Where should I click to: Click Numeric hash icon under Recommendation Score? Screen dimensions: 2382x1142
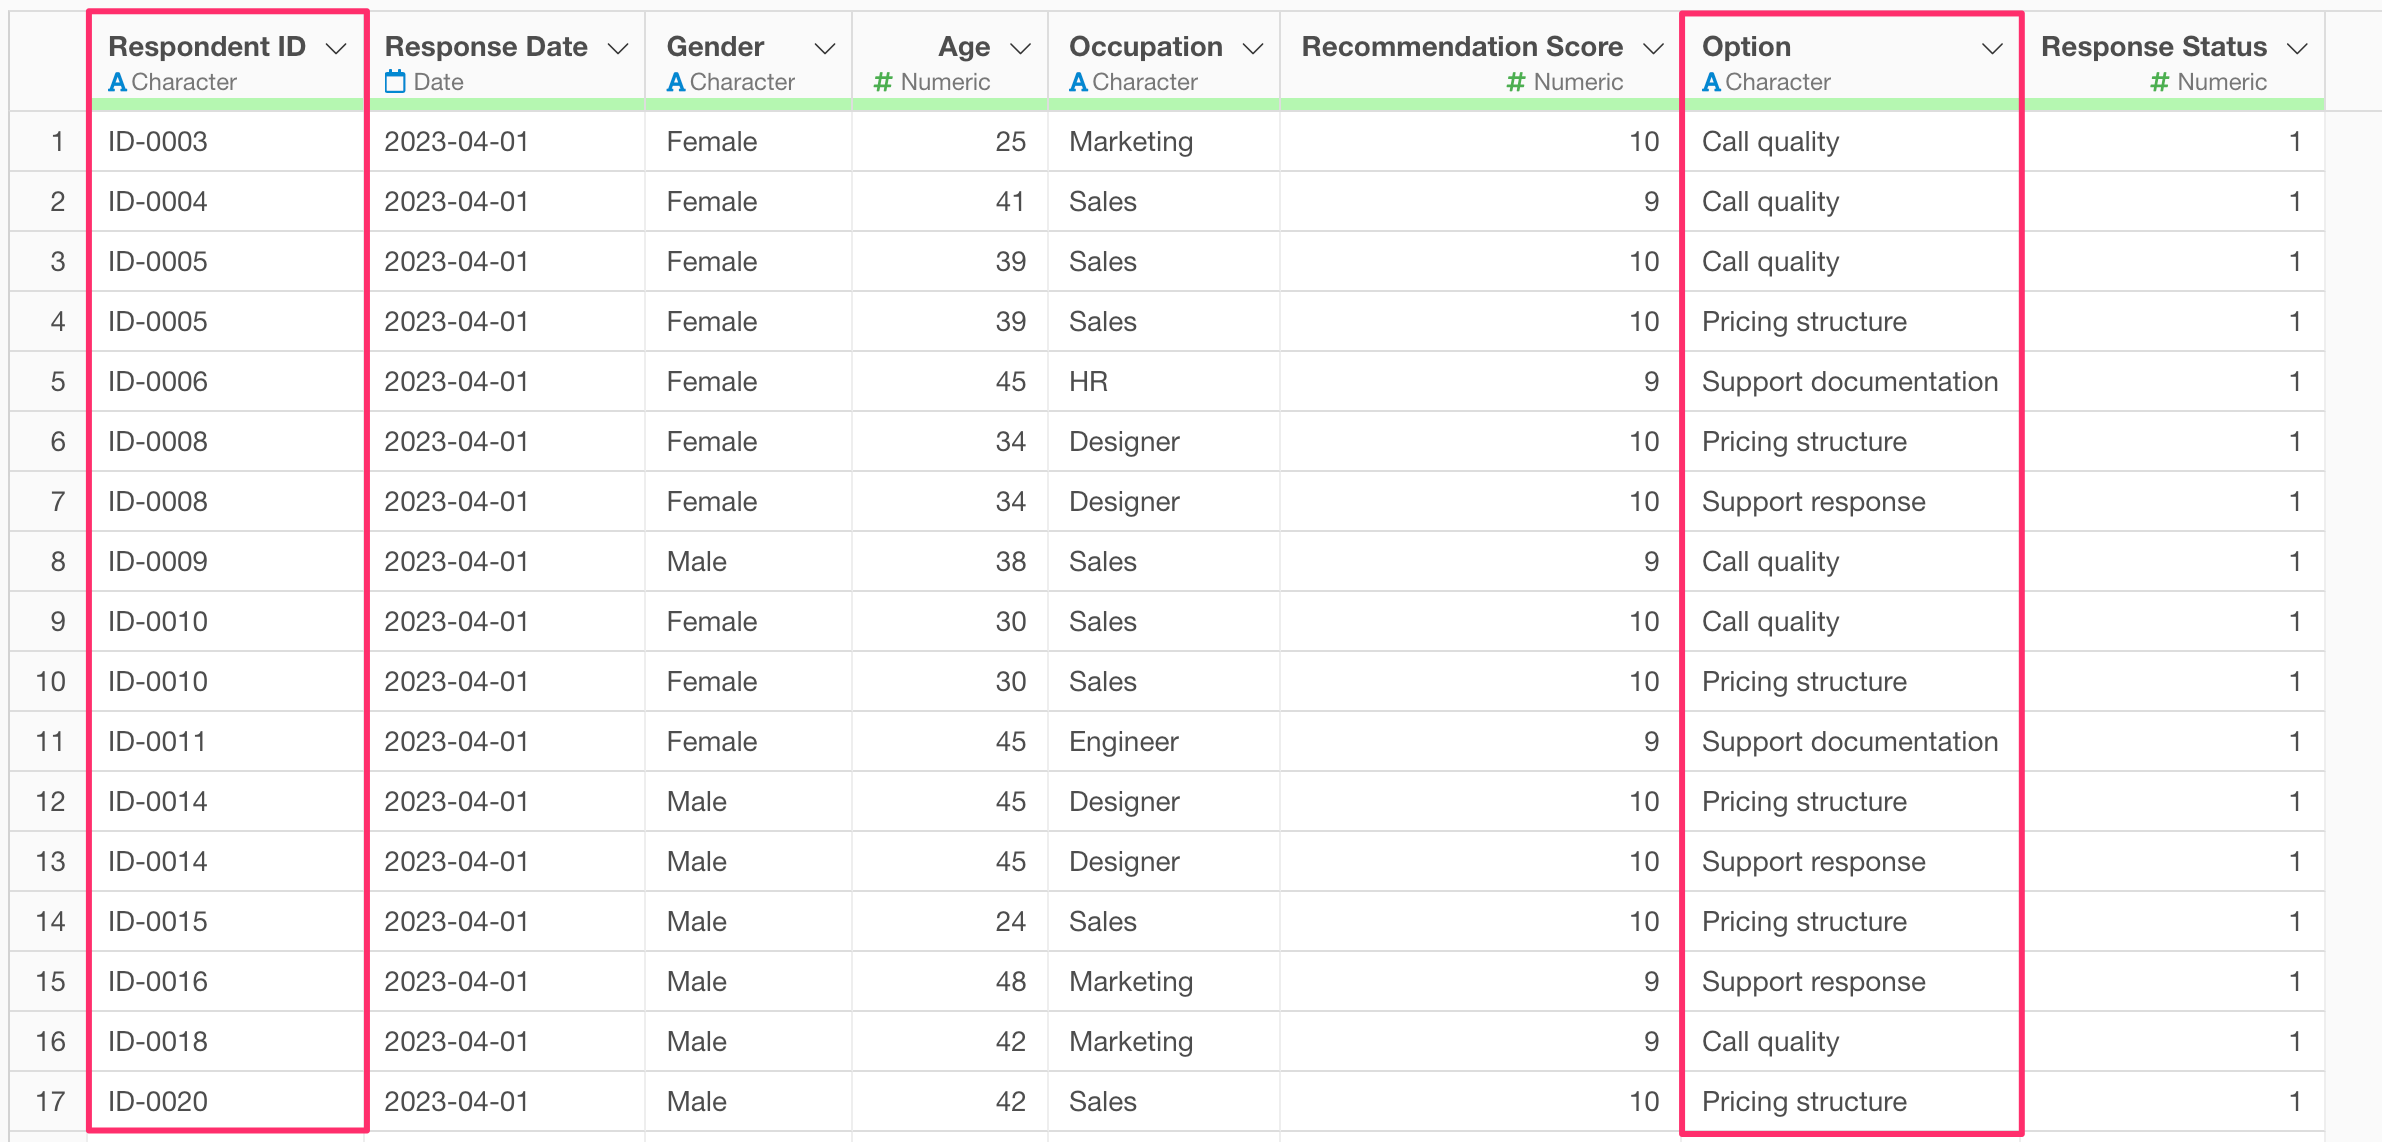pyautogui.click(x=1515, y=82)
